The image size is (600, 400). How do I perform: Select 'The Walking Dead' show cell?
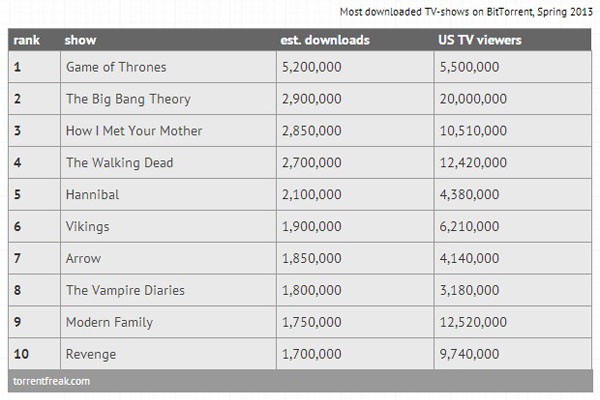point(119,163)
